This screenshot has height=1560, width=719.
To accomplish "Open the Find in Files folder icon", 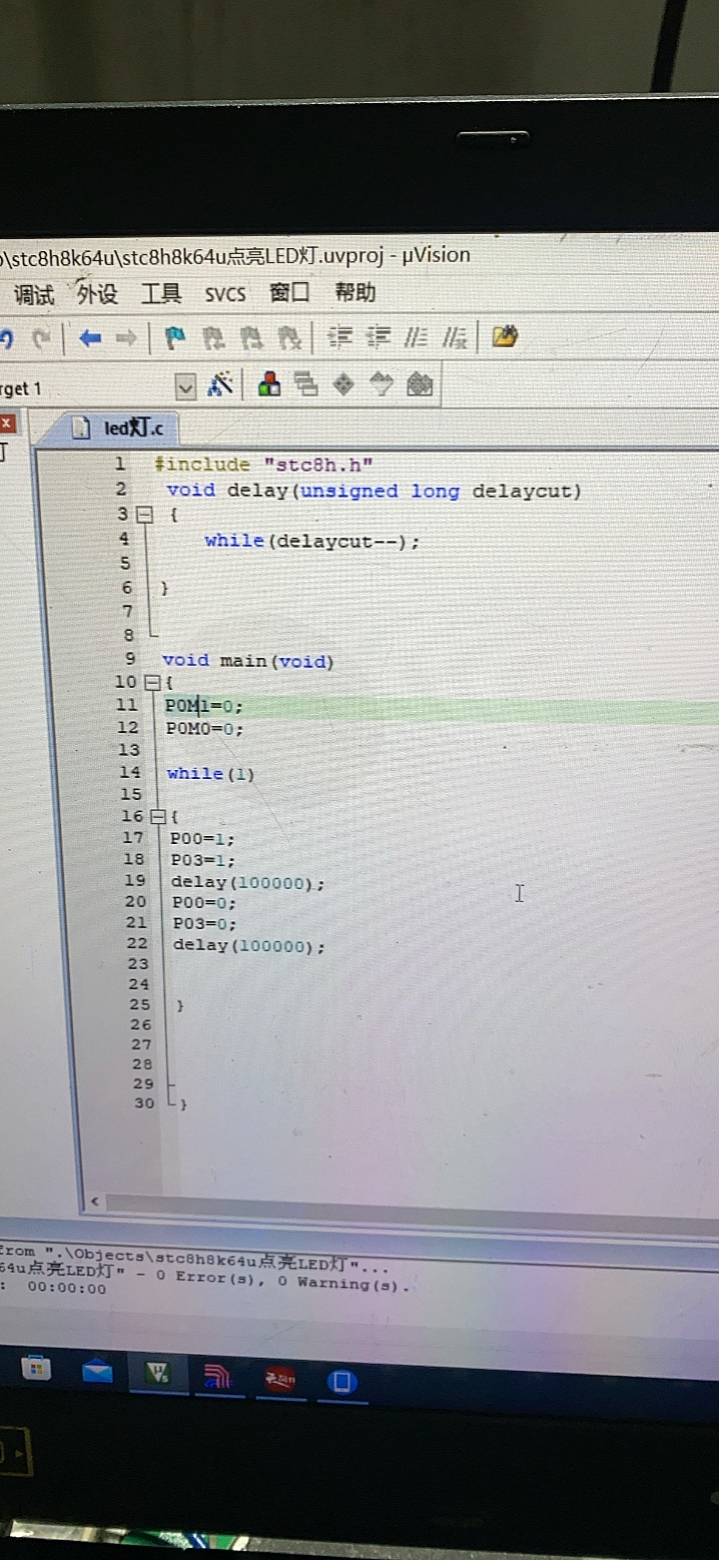I will (505, 336).
